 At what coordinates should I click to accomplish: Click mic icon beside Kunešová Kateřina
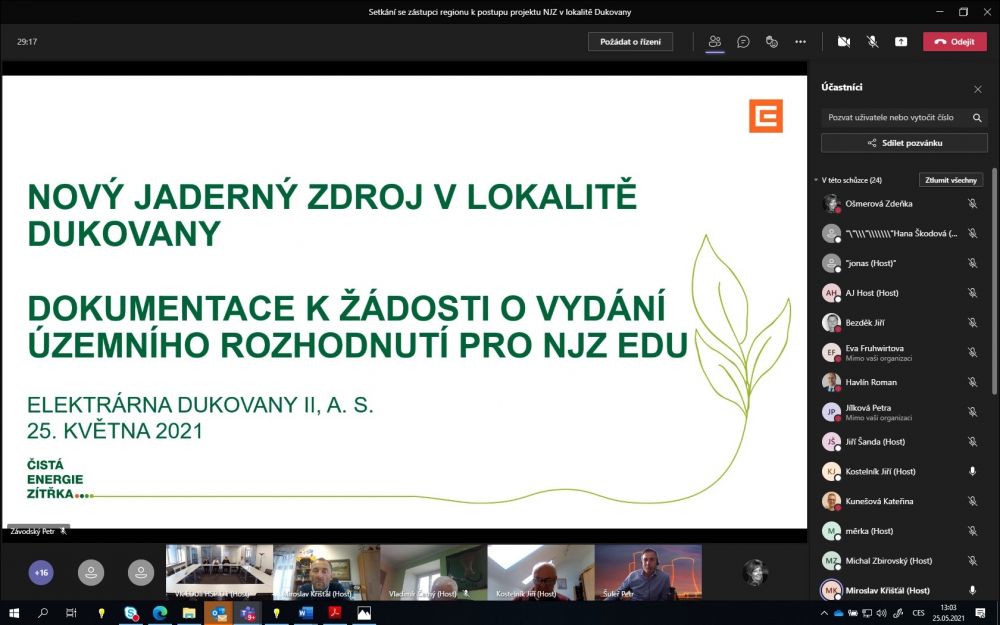[x=973, y=501]
